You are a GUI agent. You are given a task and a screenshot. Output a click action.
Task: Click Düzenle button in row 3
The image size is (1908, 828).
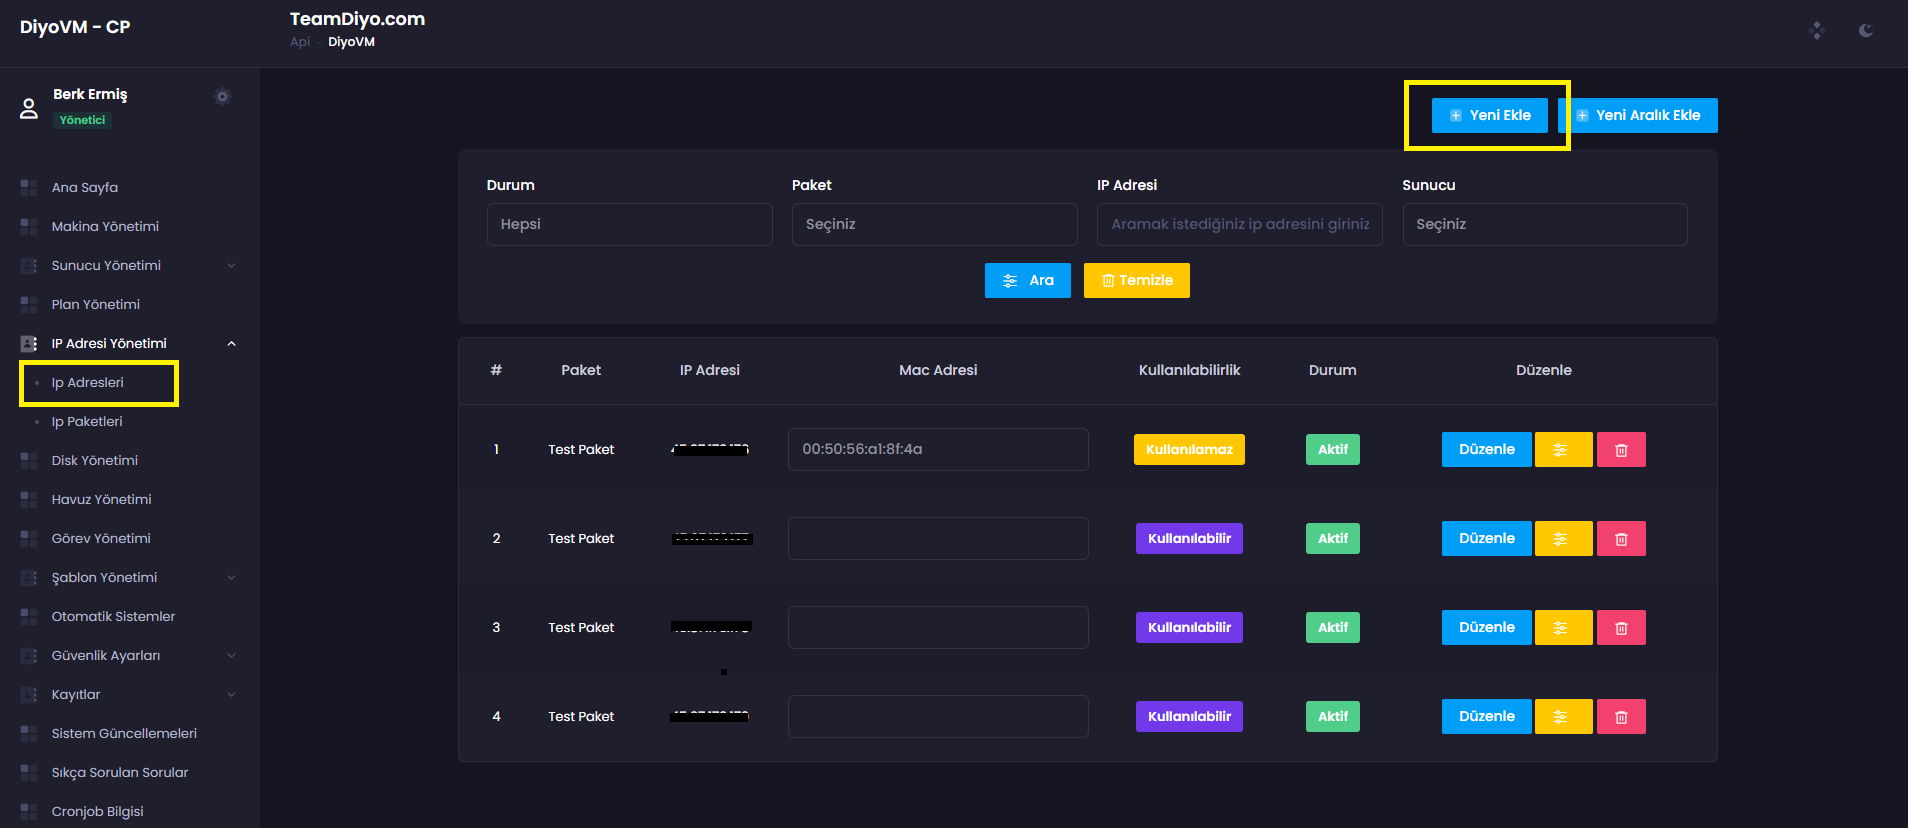[x=1487, y=628]
